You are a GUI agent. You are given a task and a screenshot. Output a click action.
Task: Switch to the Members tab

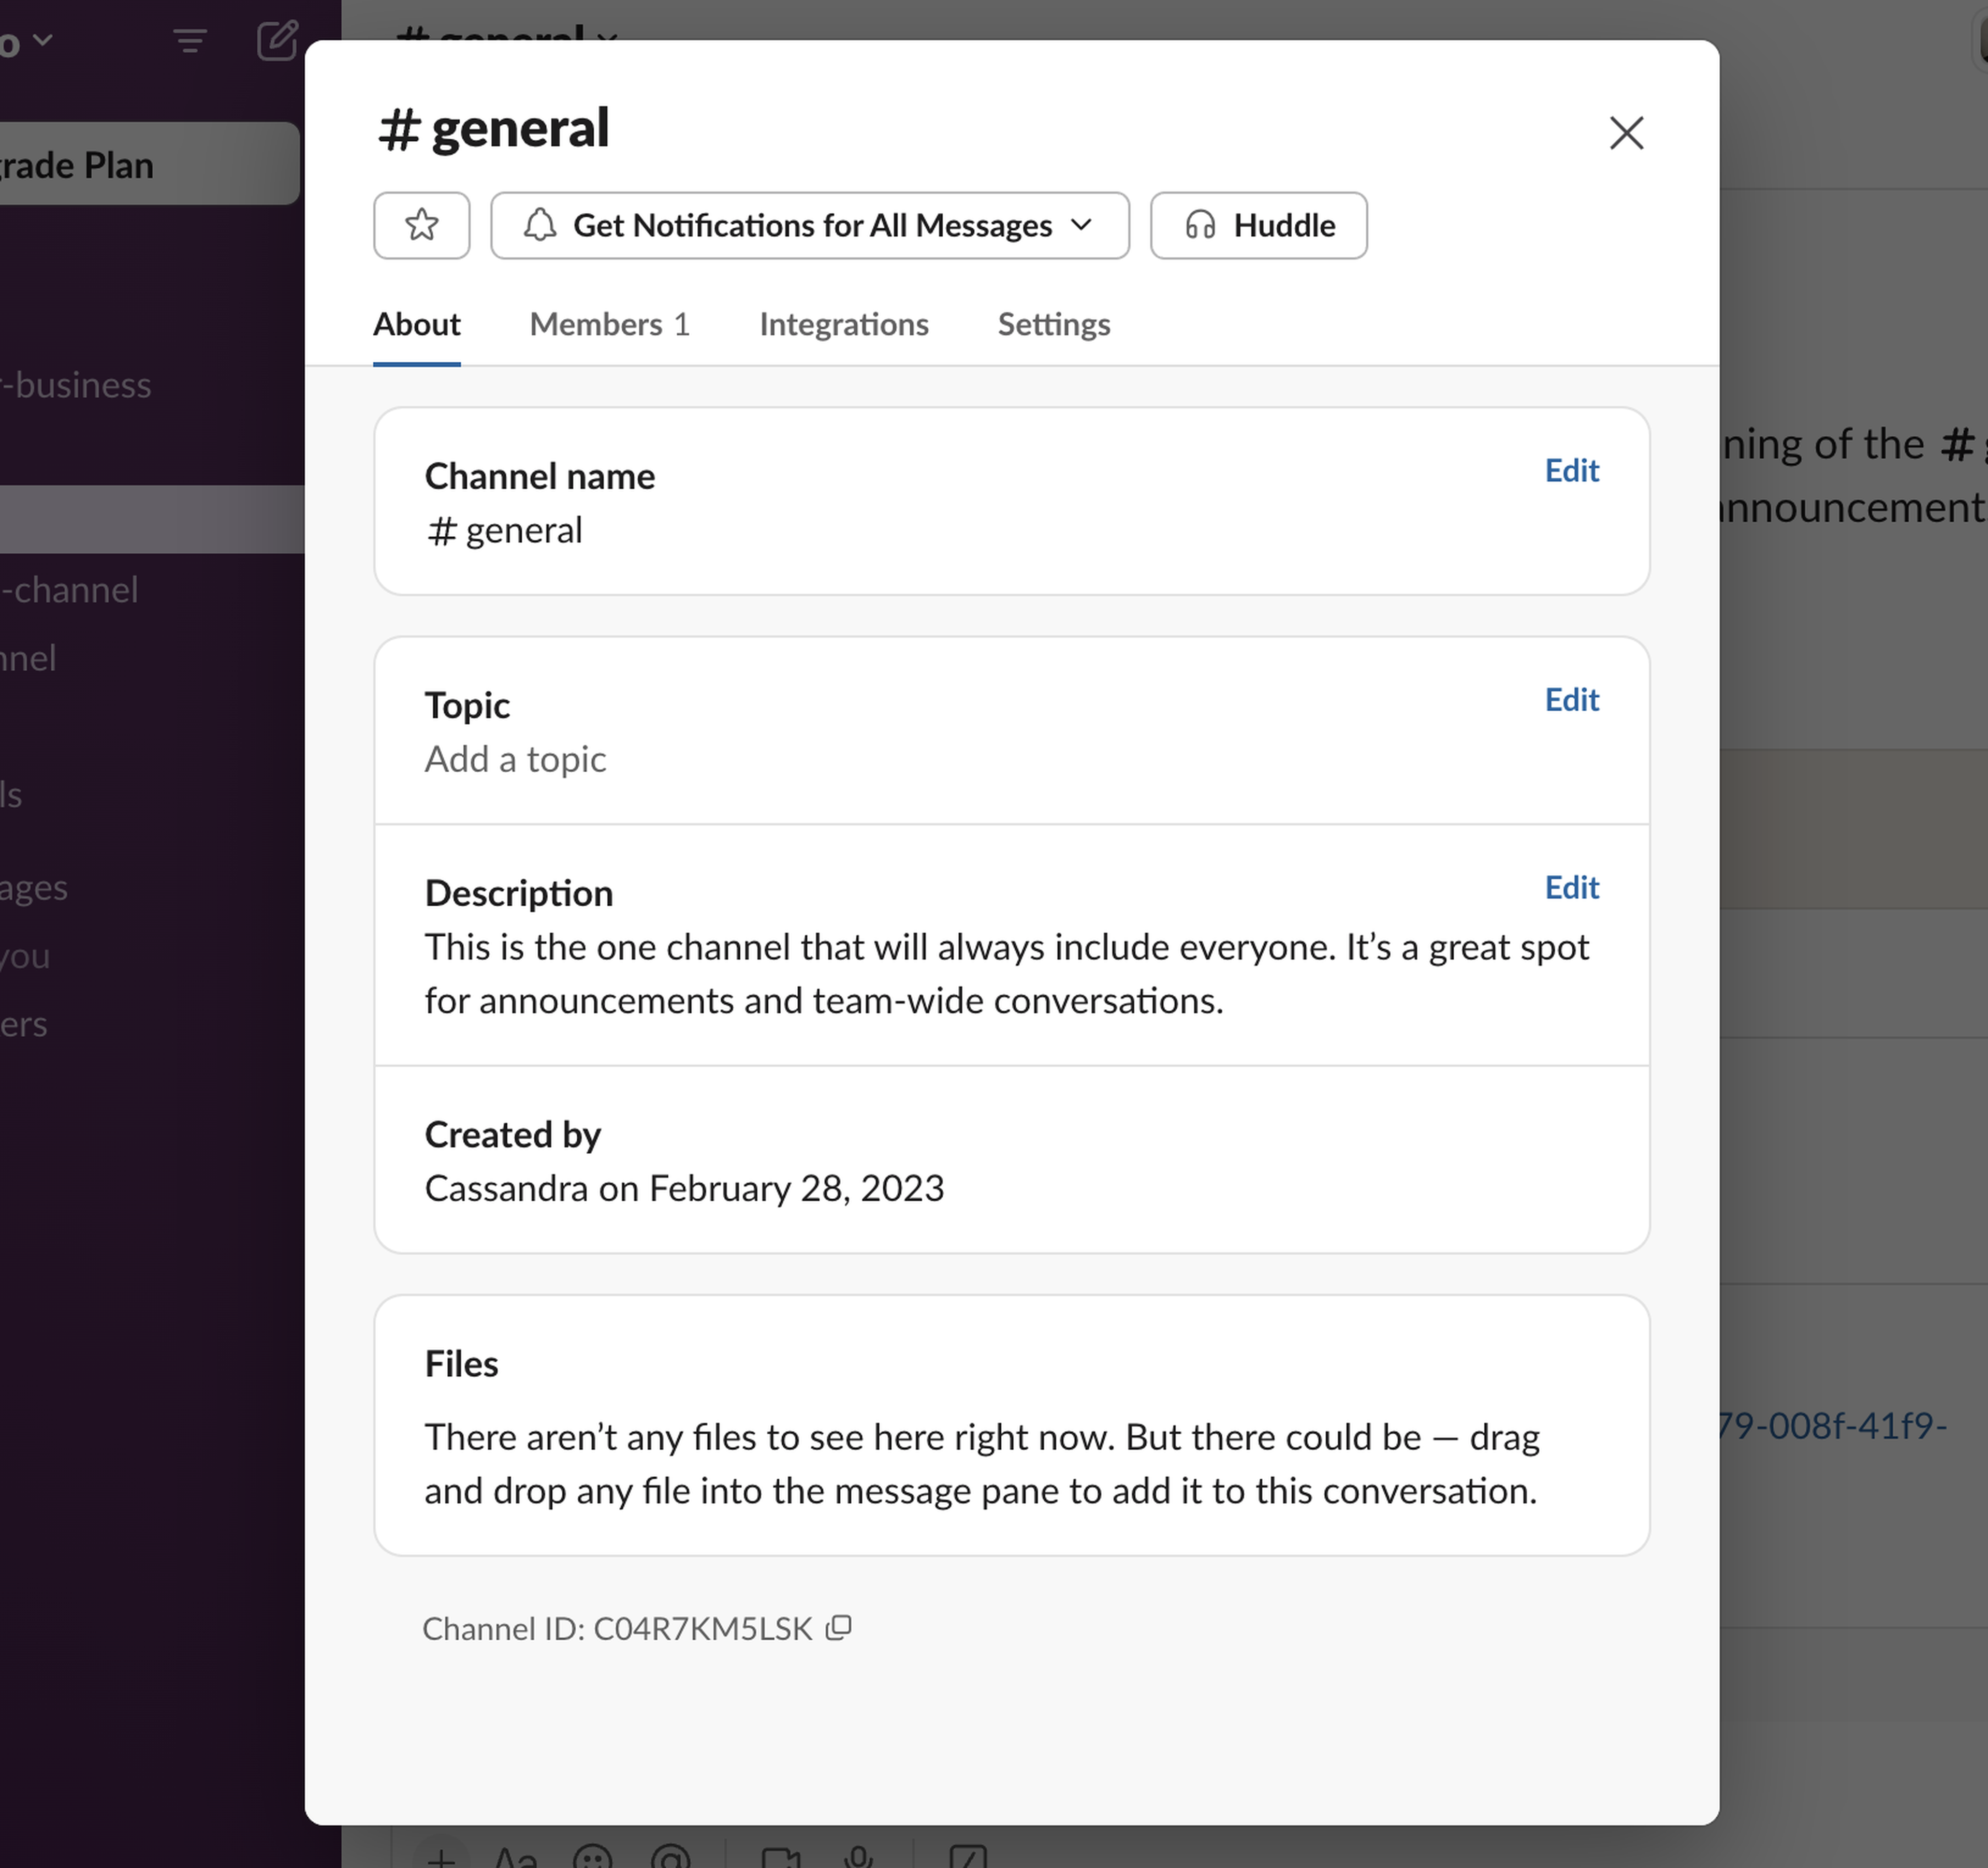(x=609, y=324)
